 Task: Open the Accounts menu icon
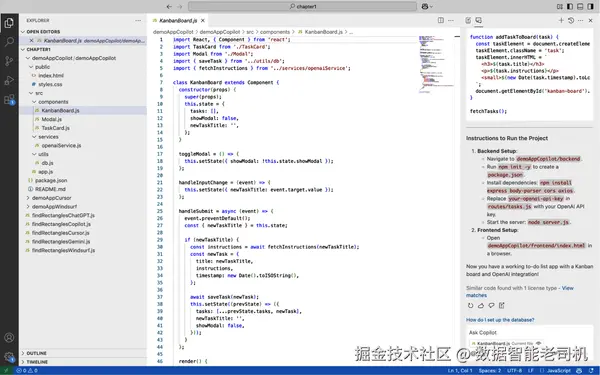click(9, 338)
